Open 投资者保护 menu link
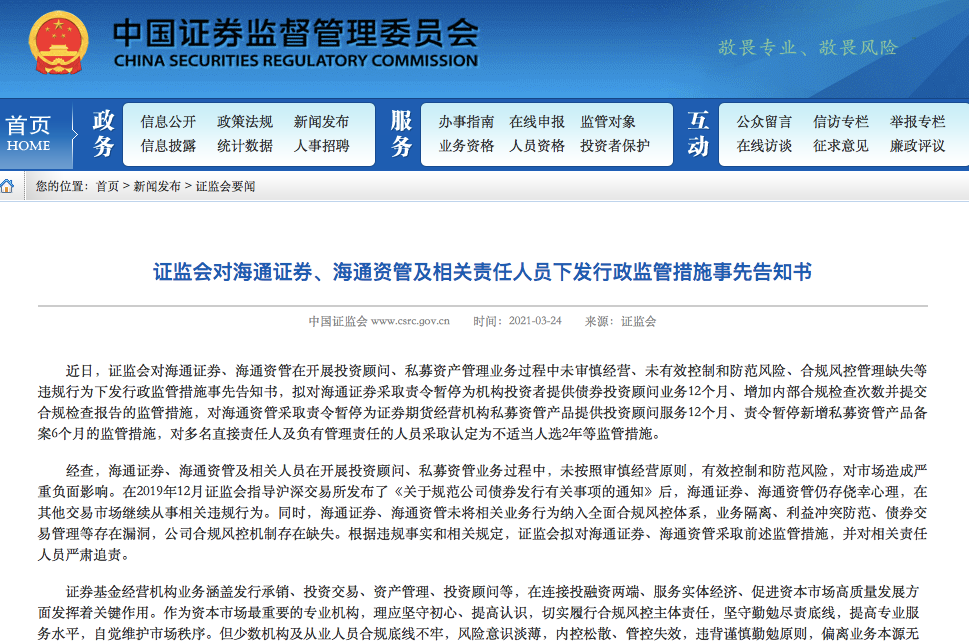 615,146
